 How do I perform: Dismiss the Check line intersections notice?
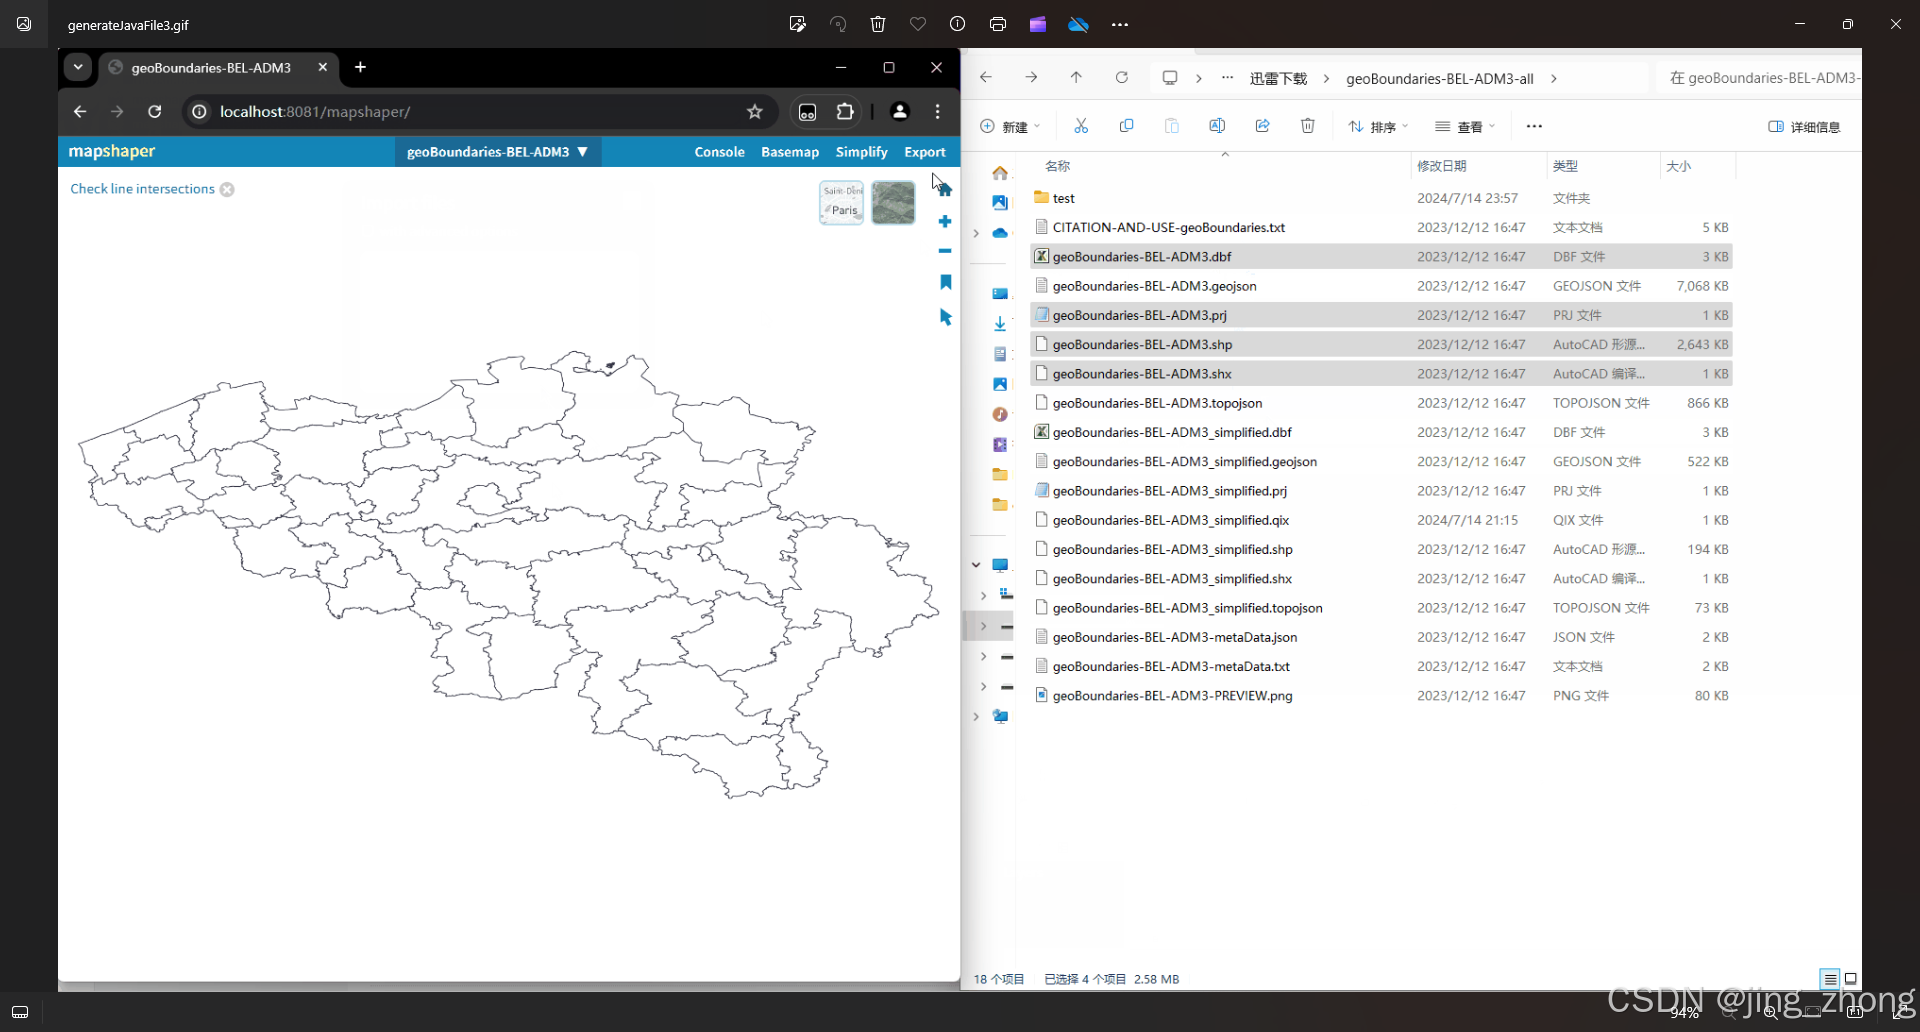[227, 189]
